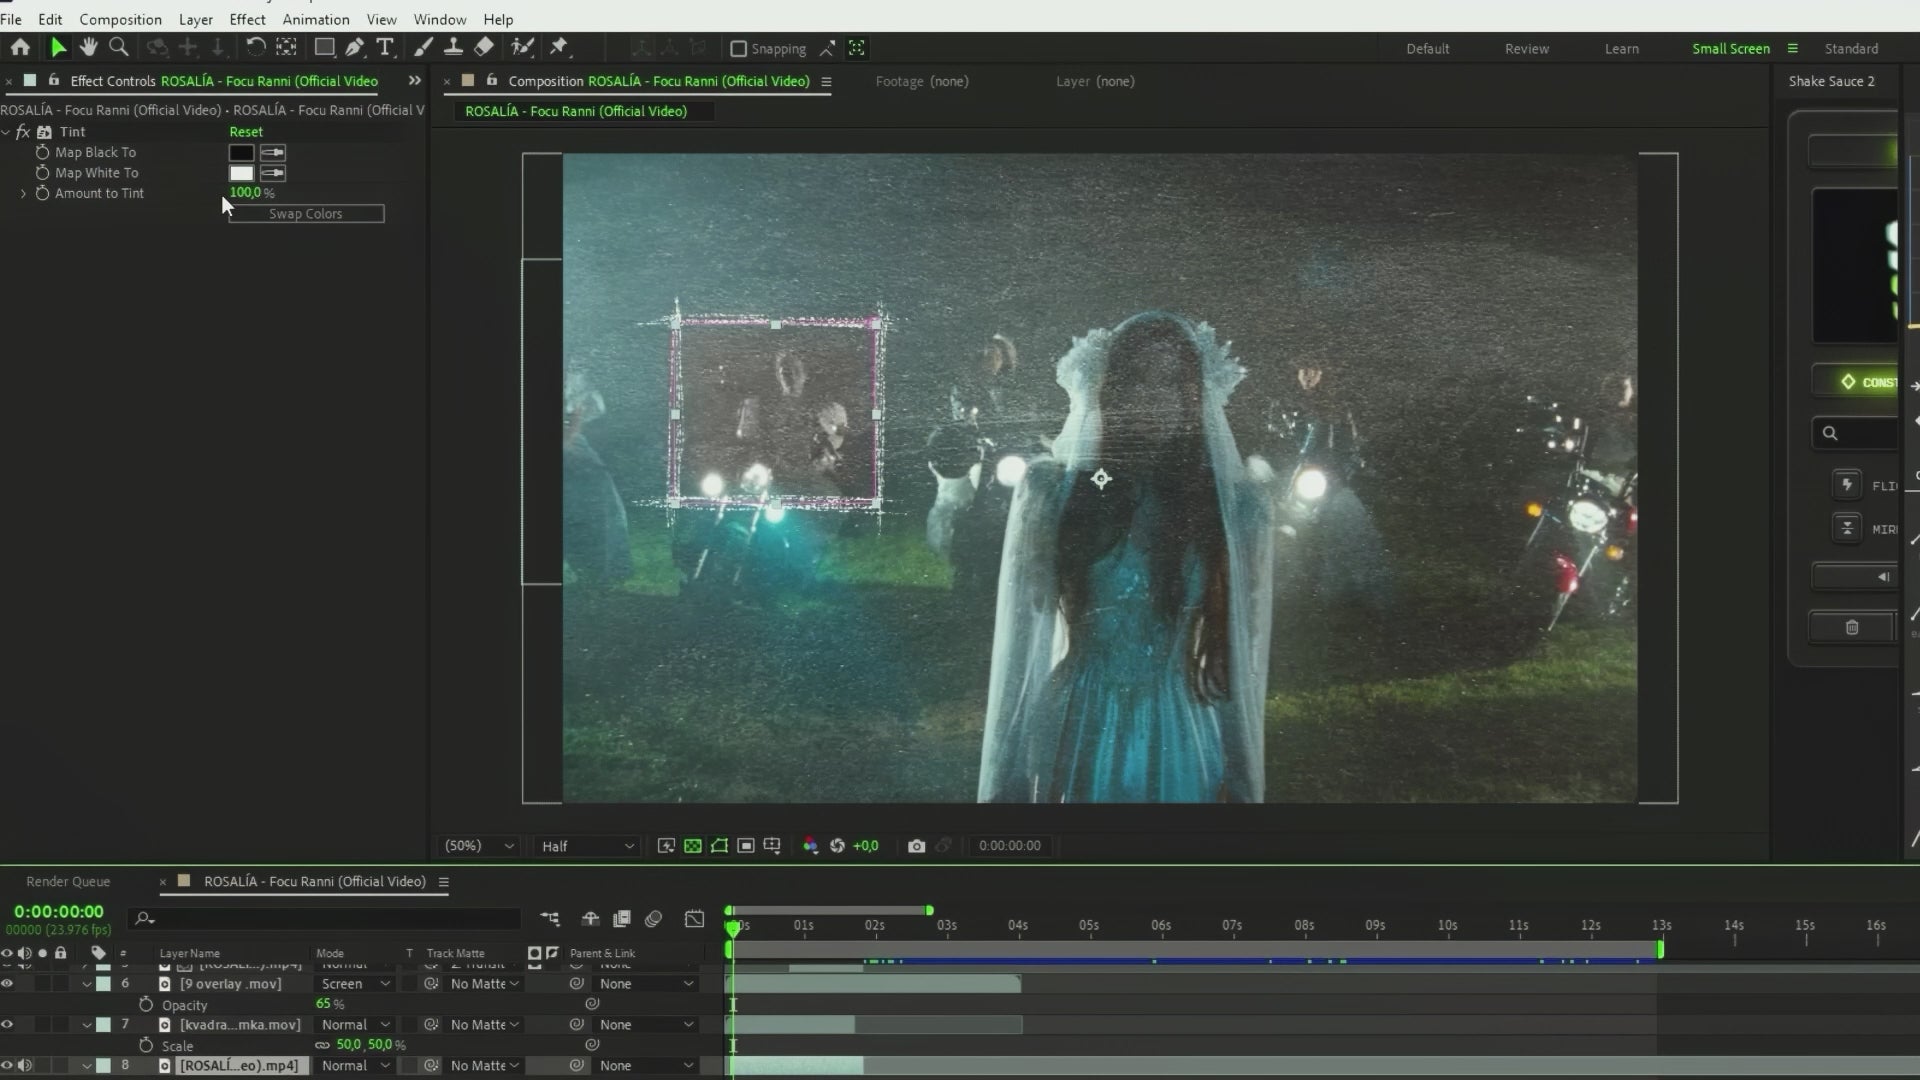Open the parent None dropdown for layer 6

click(x=646, y=984)
